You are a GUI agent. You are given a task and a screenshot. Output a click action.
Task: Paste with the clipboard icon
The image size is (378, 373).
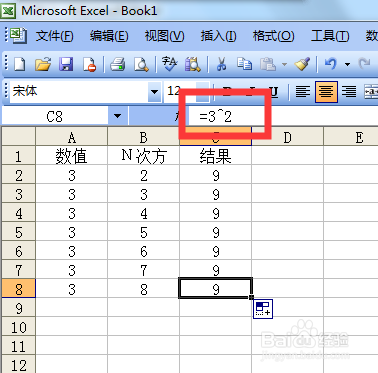coord(268,63)
